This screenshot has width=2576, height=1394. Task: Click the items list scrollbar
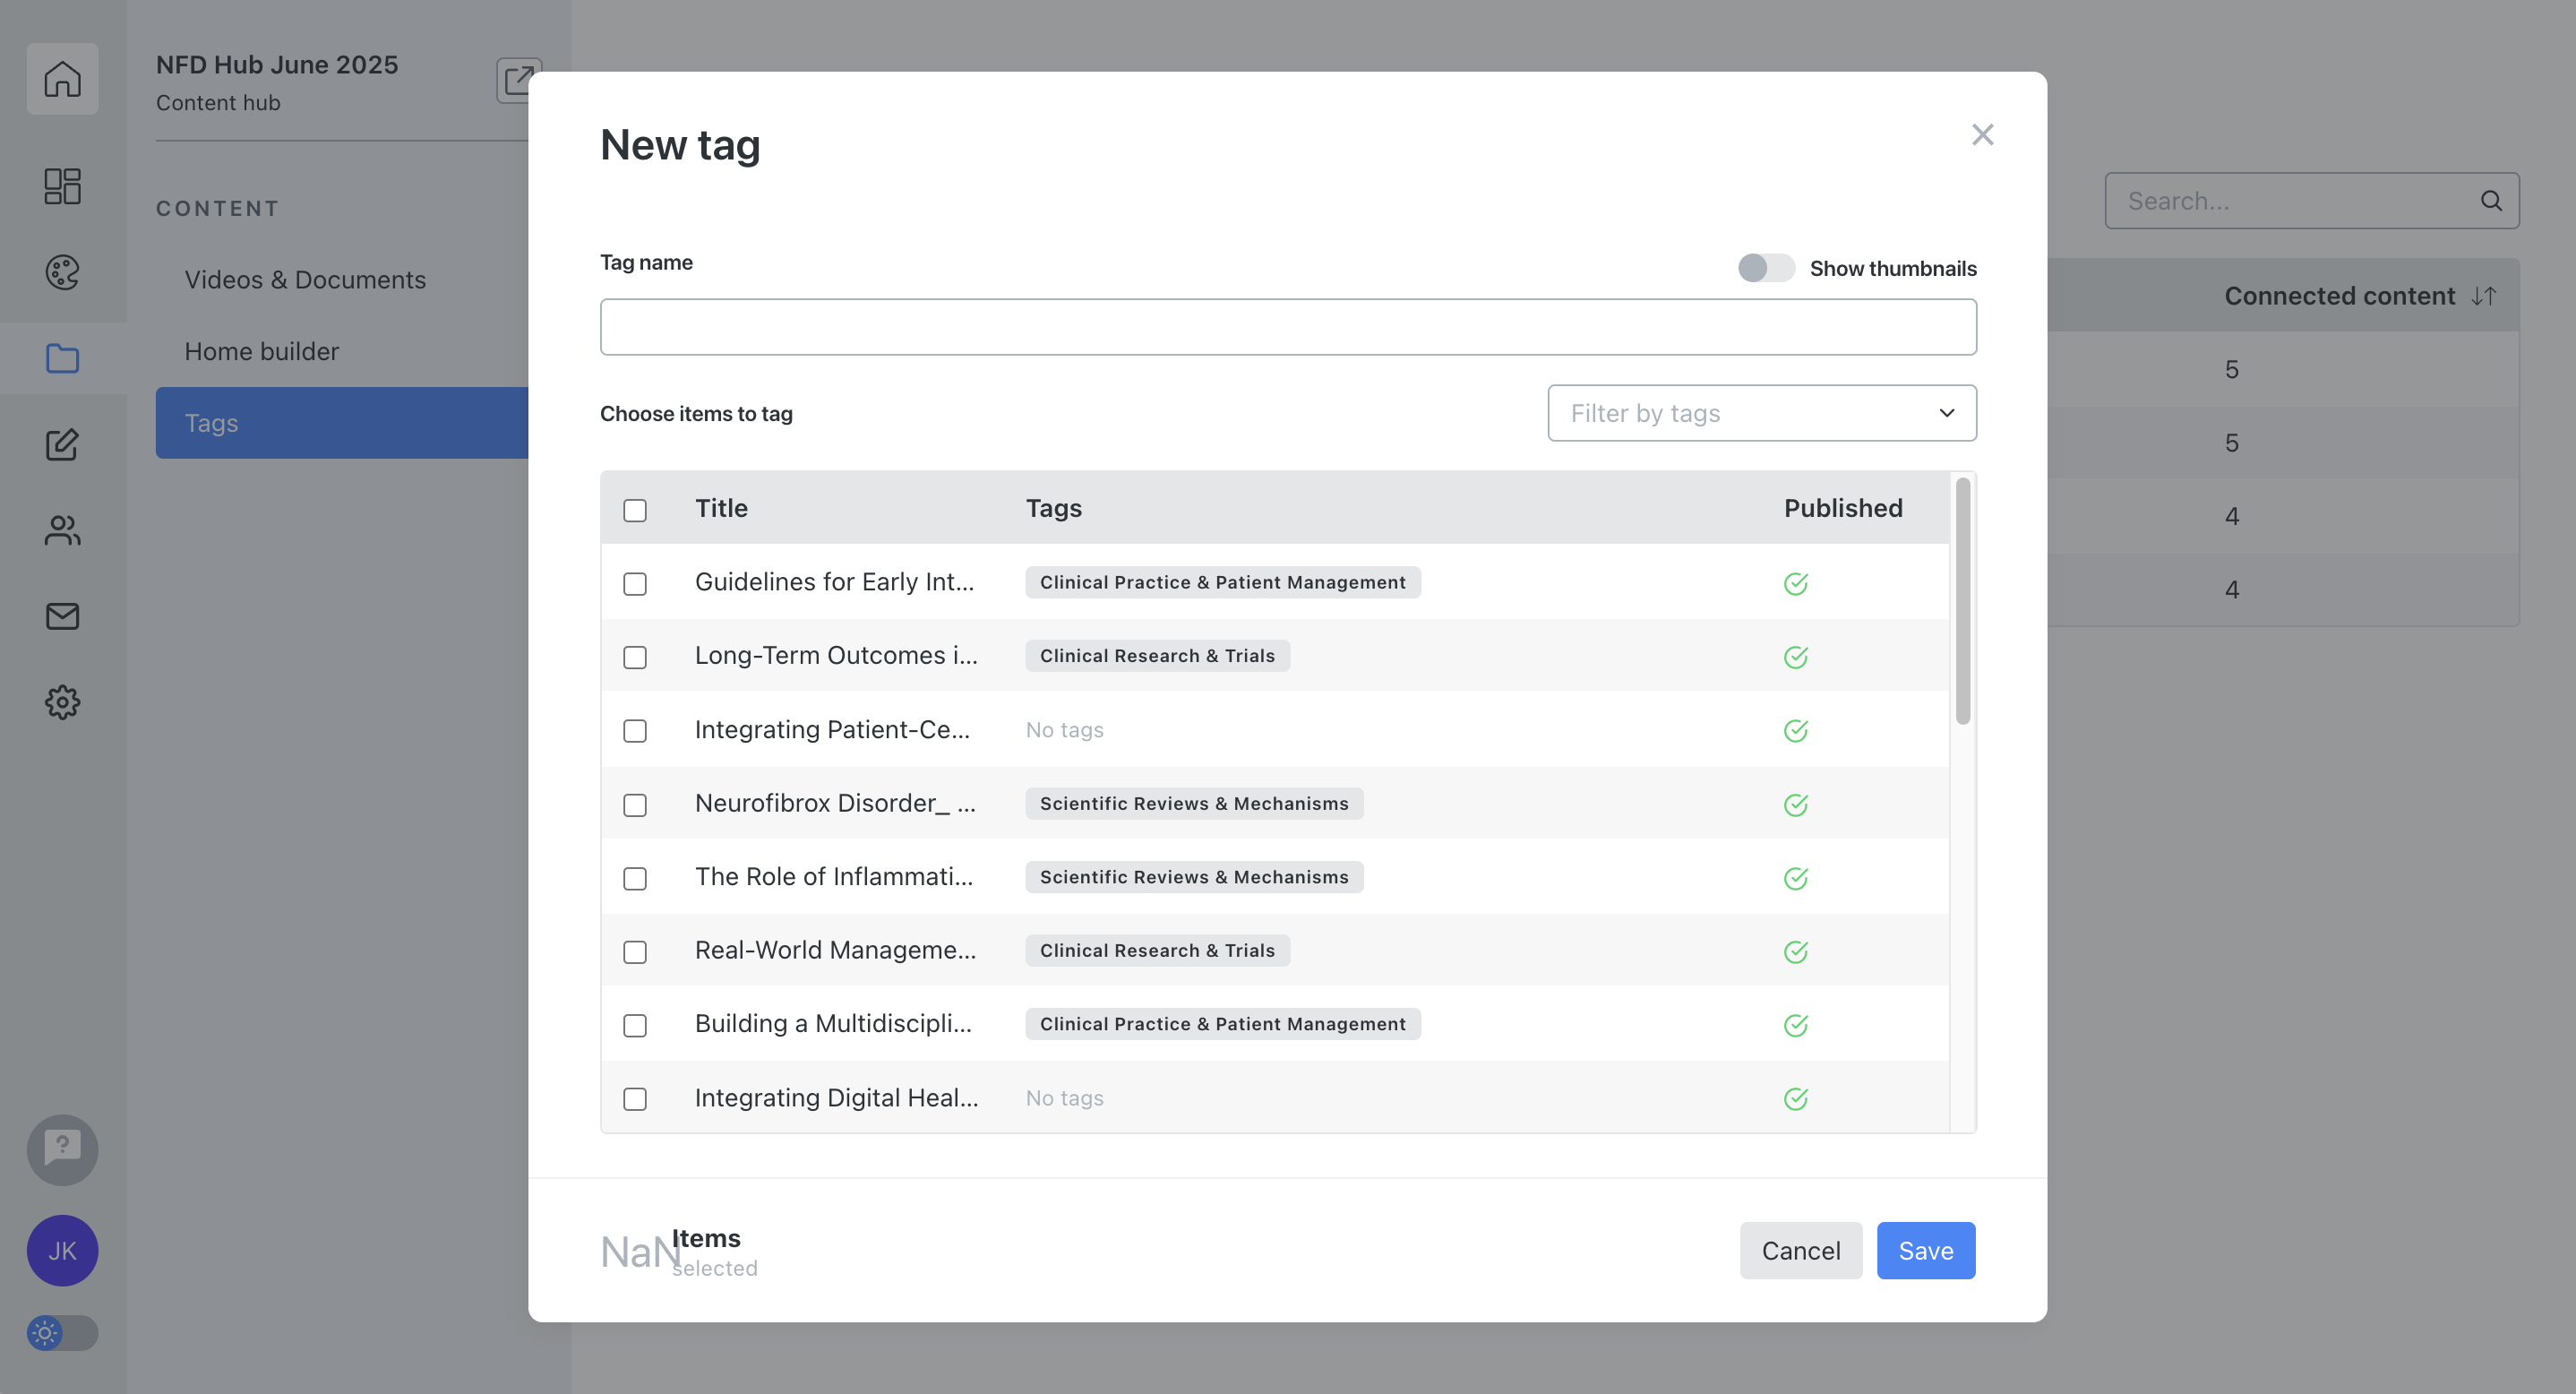(x=1963, y=601)
